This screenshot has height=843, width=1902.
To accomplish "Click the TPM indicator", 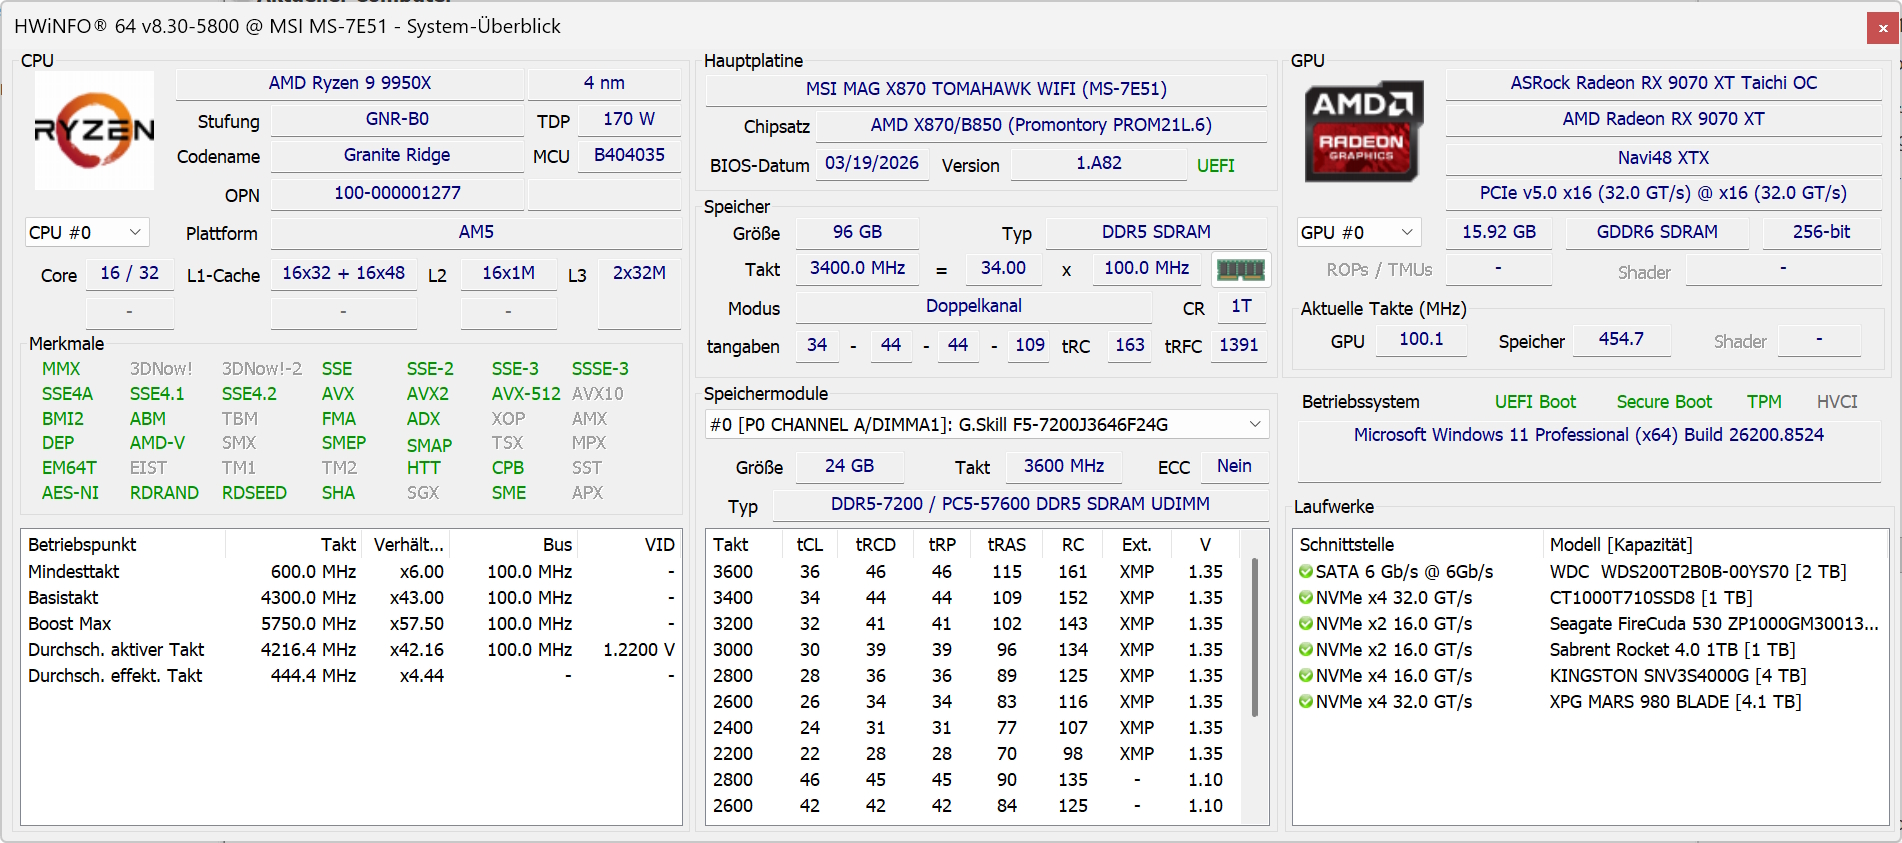I will tap(1764, 402).
